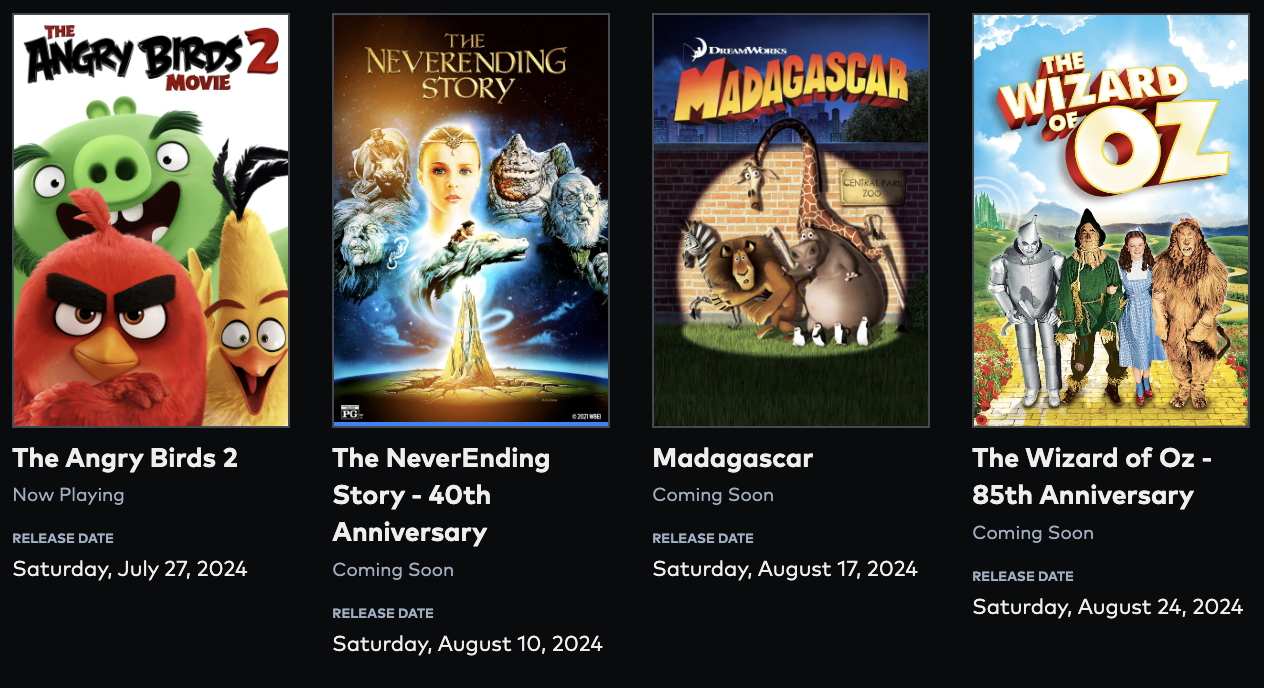Open The NeverEnding Story poster image
This screenshot has height=688, width=1264.
click(x=471, y=221)
